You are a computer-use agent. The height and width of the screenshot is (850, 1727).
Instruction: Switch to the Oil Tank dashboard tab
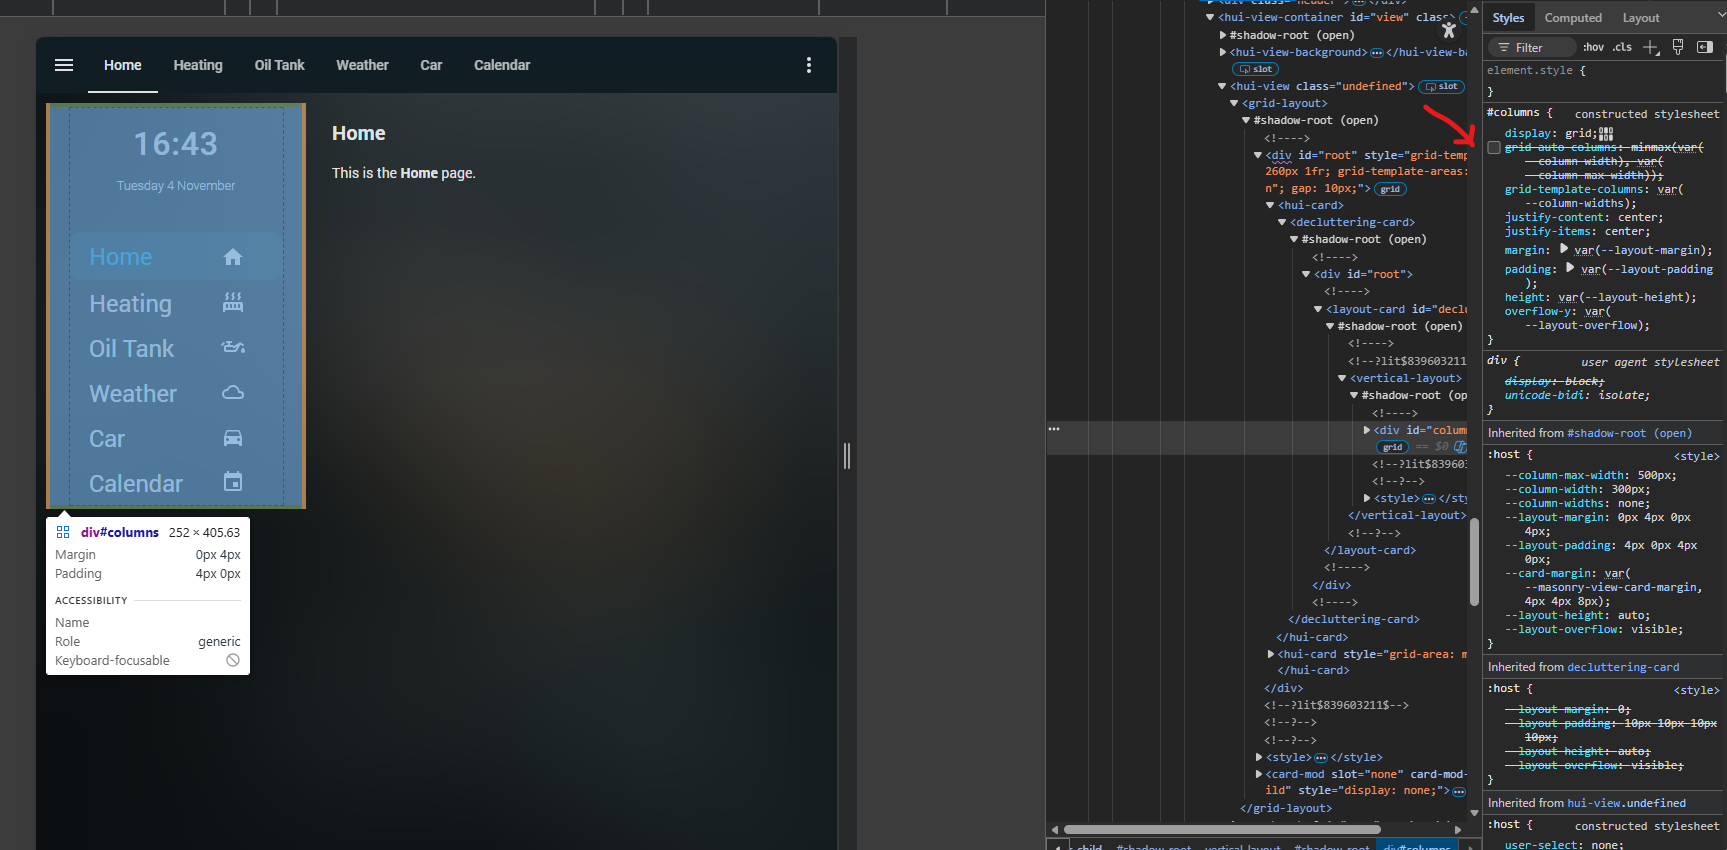pos(279,65)
